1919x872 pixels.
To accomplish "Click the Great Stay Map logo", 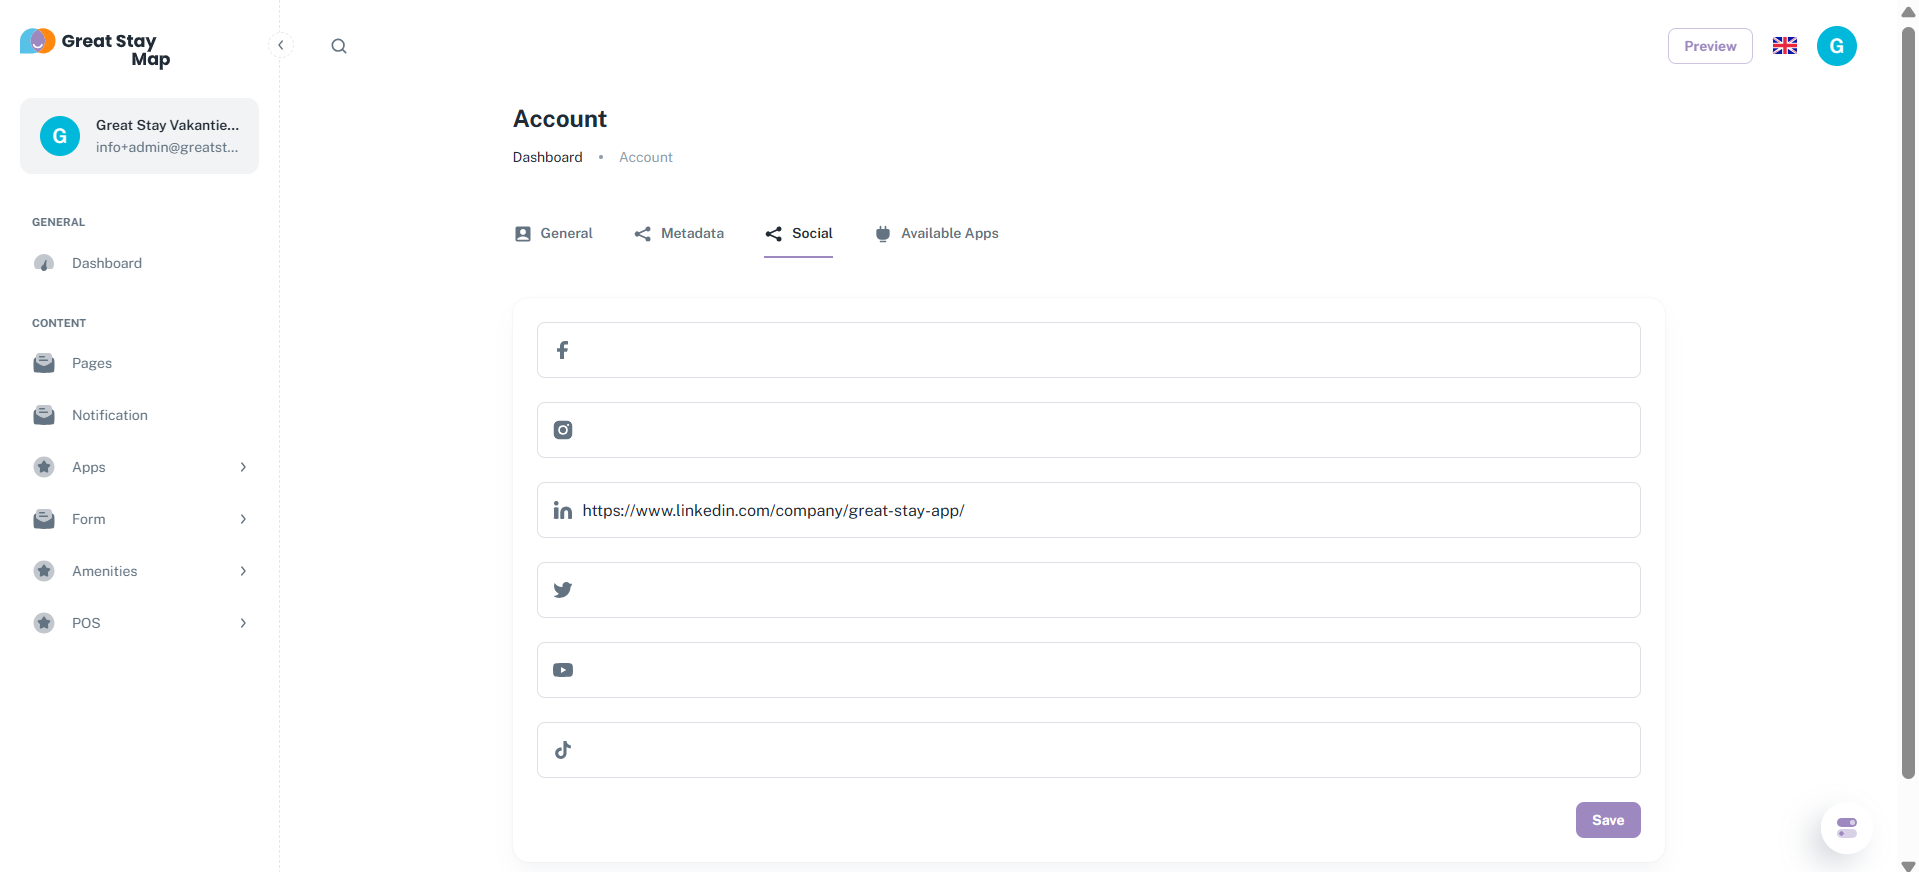I will [x=95, y=48].
